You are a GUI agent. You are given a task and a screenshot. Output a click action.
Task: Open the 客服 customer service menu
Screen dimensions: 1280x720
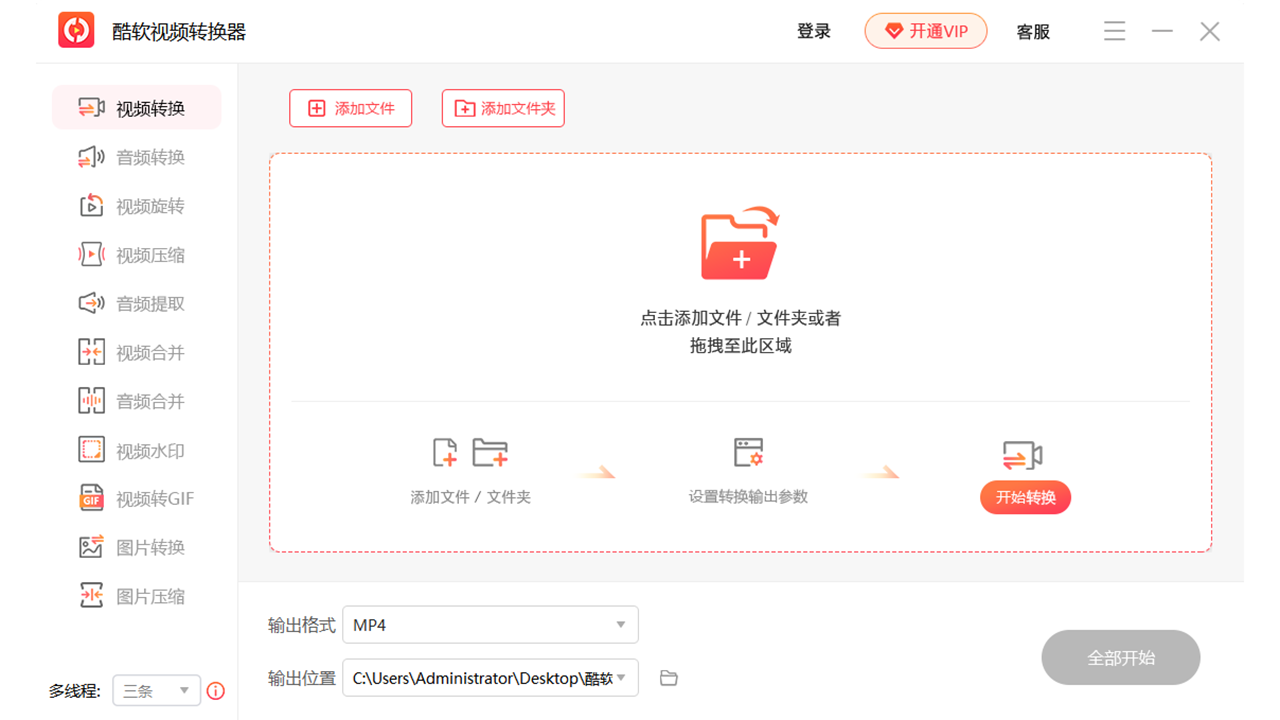(x=1032, y=31)
